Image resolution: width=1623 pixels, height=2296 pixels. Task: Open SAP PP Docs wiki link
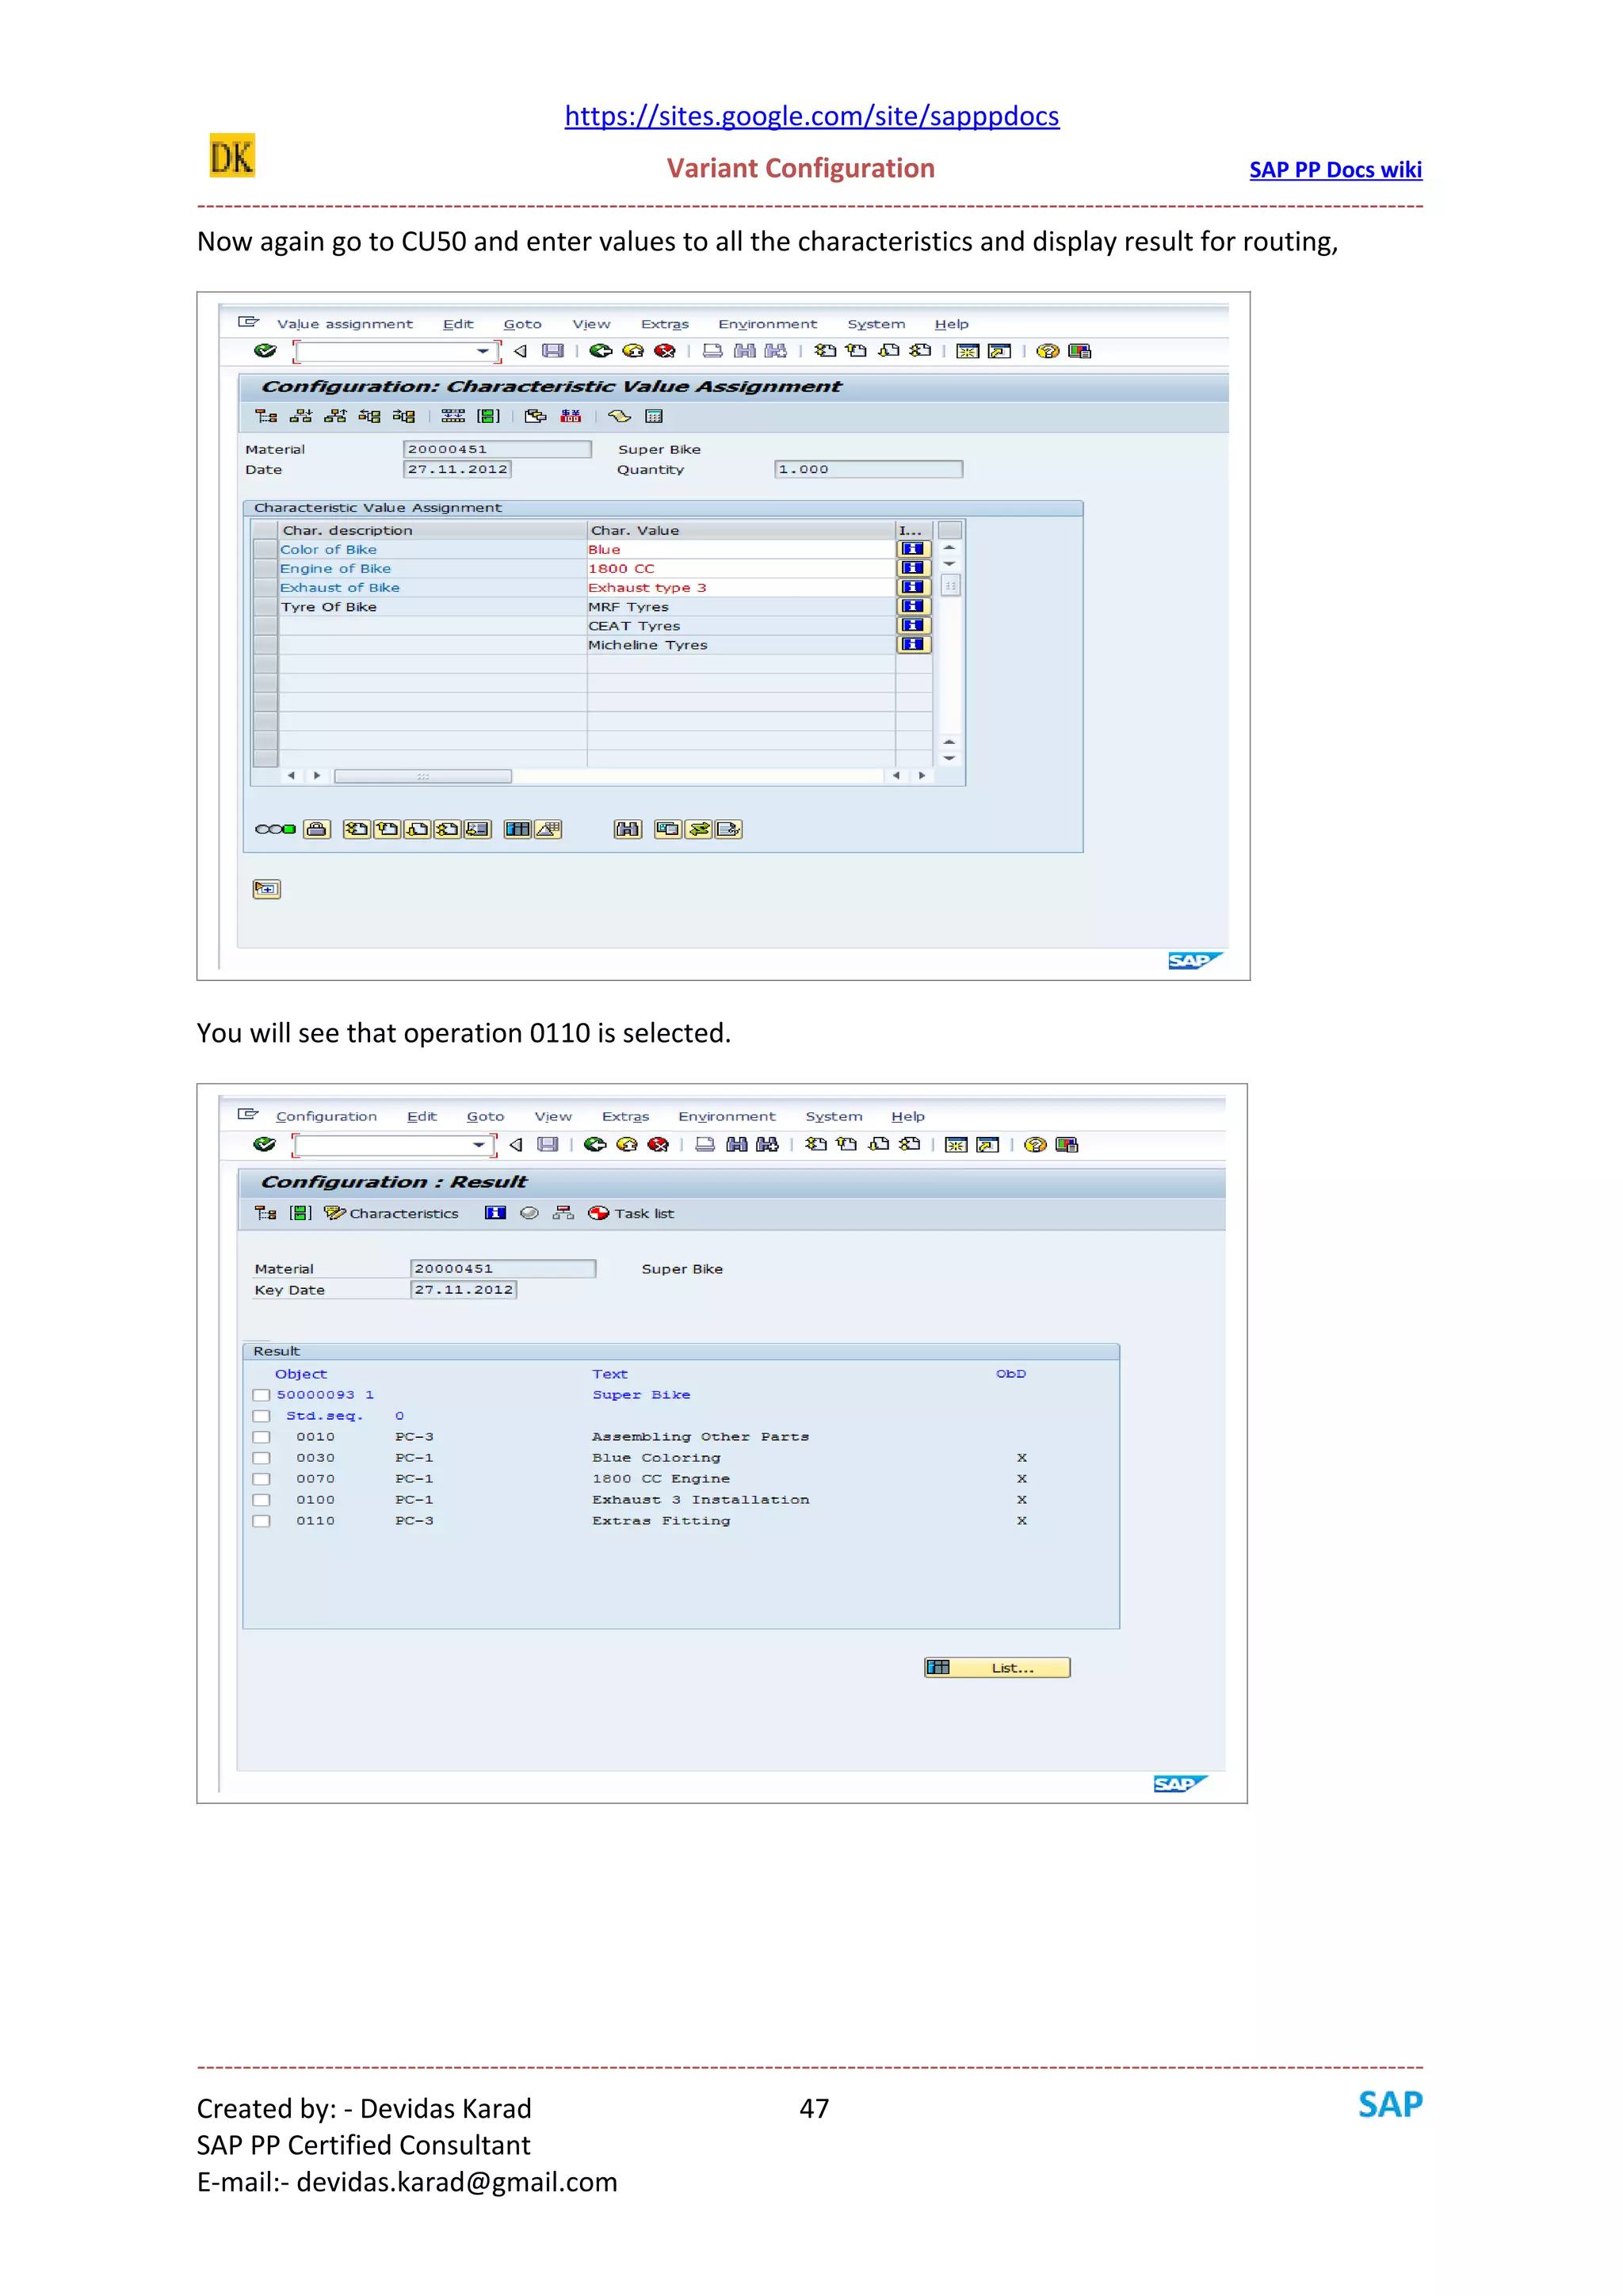1336,170
